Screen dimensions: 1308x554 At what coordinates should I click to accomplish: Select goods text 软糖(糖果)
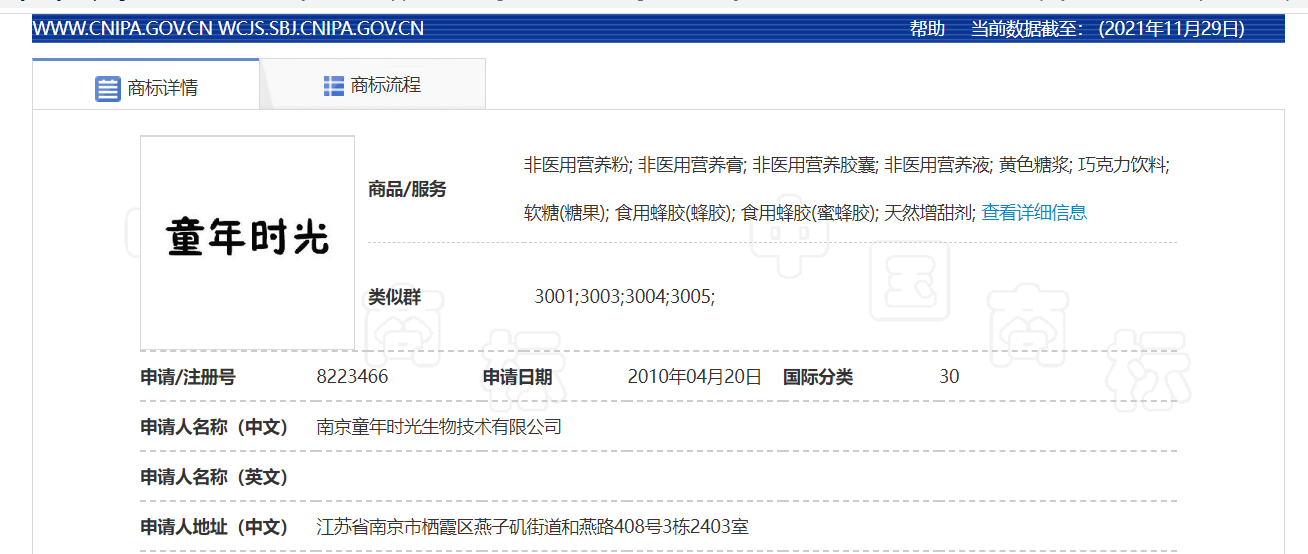pos(566,212)
